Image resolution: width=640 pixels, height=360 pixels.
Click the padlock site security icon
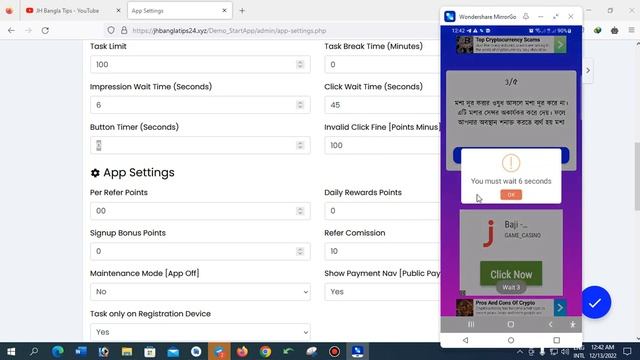(124, 30)
